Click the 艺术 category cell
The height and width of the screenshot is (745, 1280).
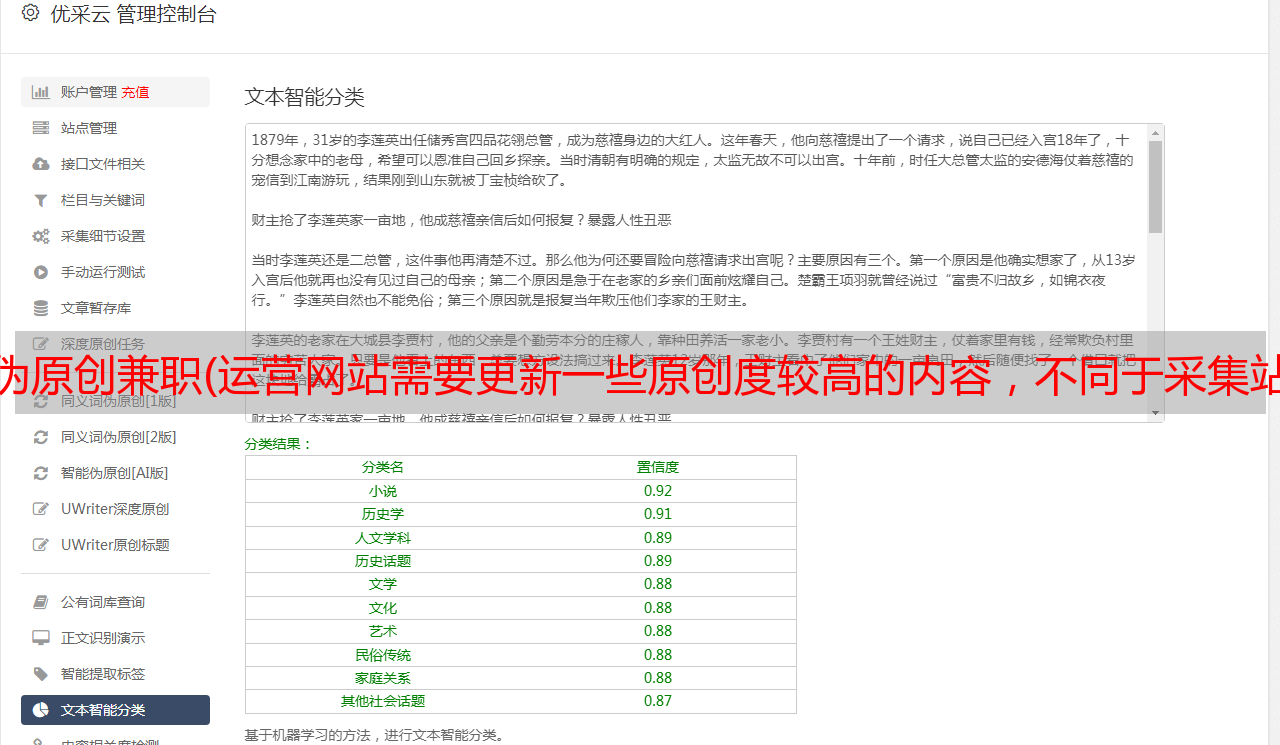(x=383, y=631)
